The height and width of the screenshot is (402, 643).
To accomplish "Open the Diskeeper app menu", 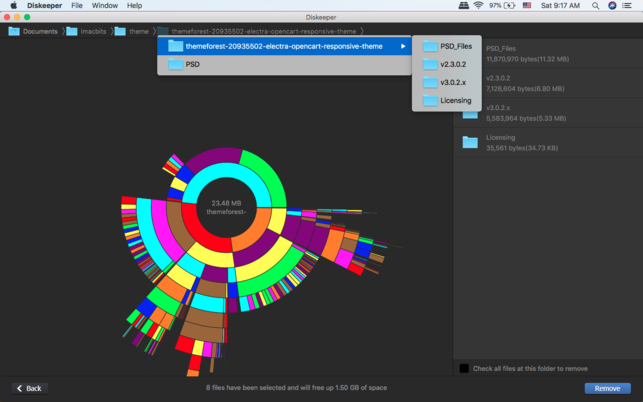I will click(44, 5).
